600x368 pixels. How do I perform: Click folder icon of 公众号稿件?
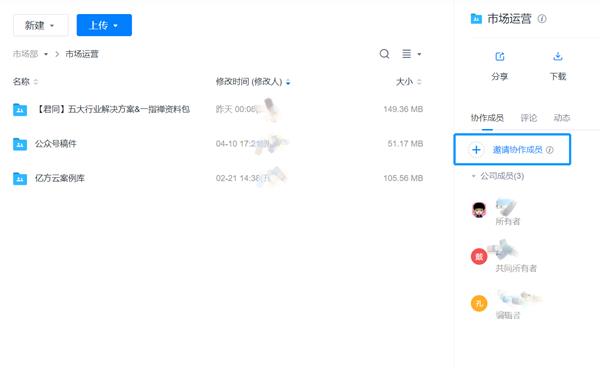click(x=20, y=144)
